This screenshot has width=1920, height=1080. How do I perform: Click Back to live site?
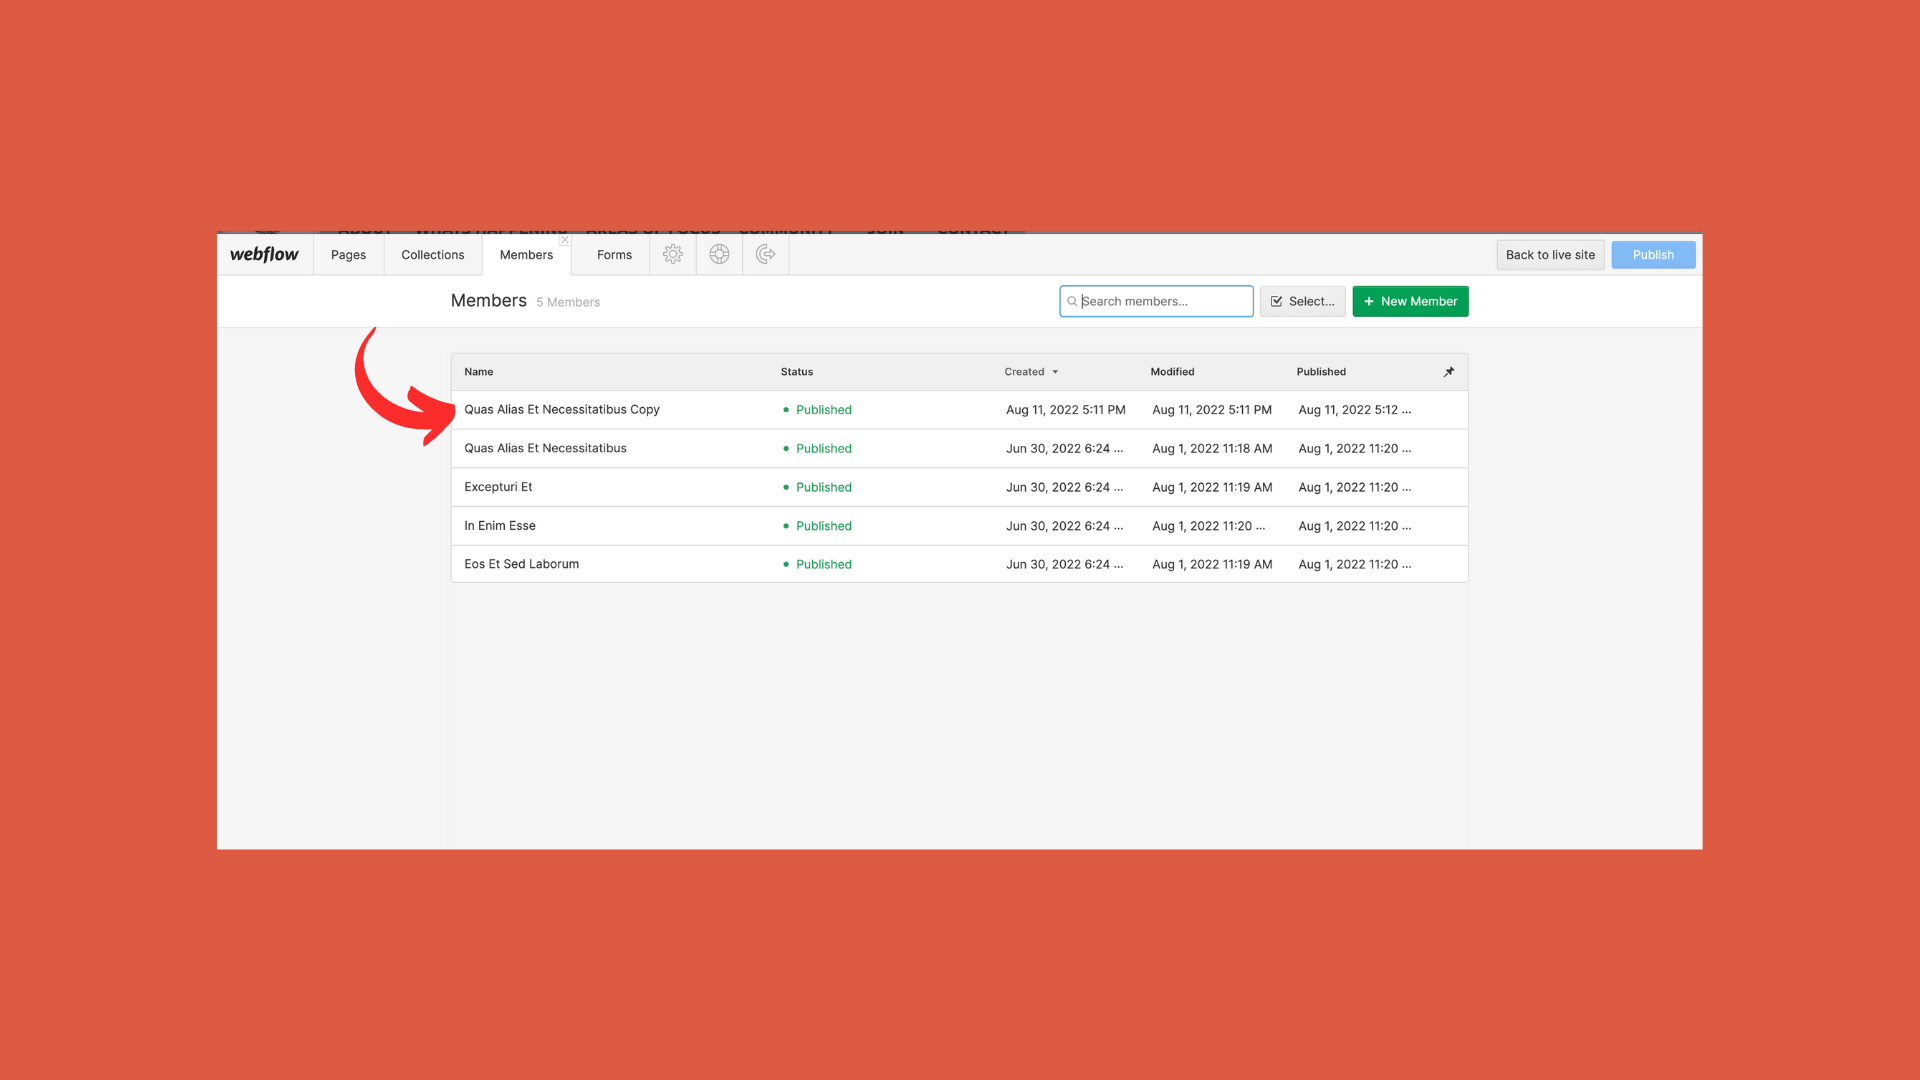[1550, 255]
